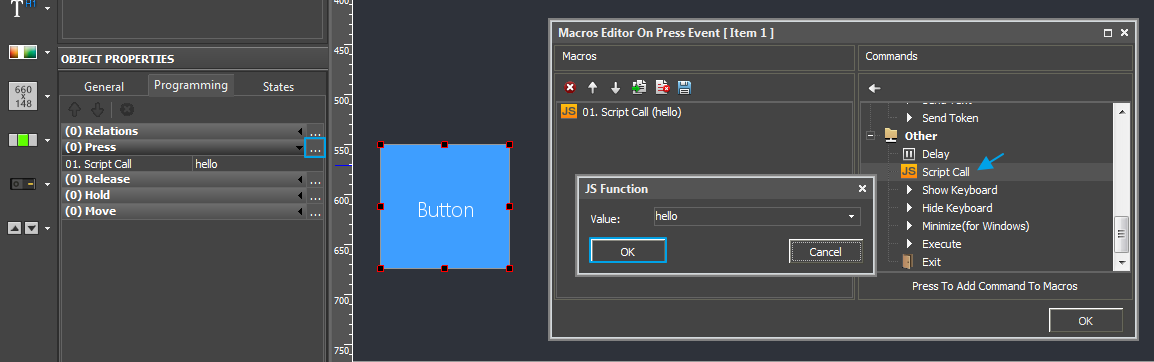Delete selected macro with red X icon

point(570,88)
